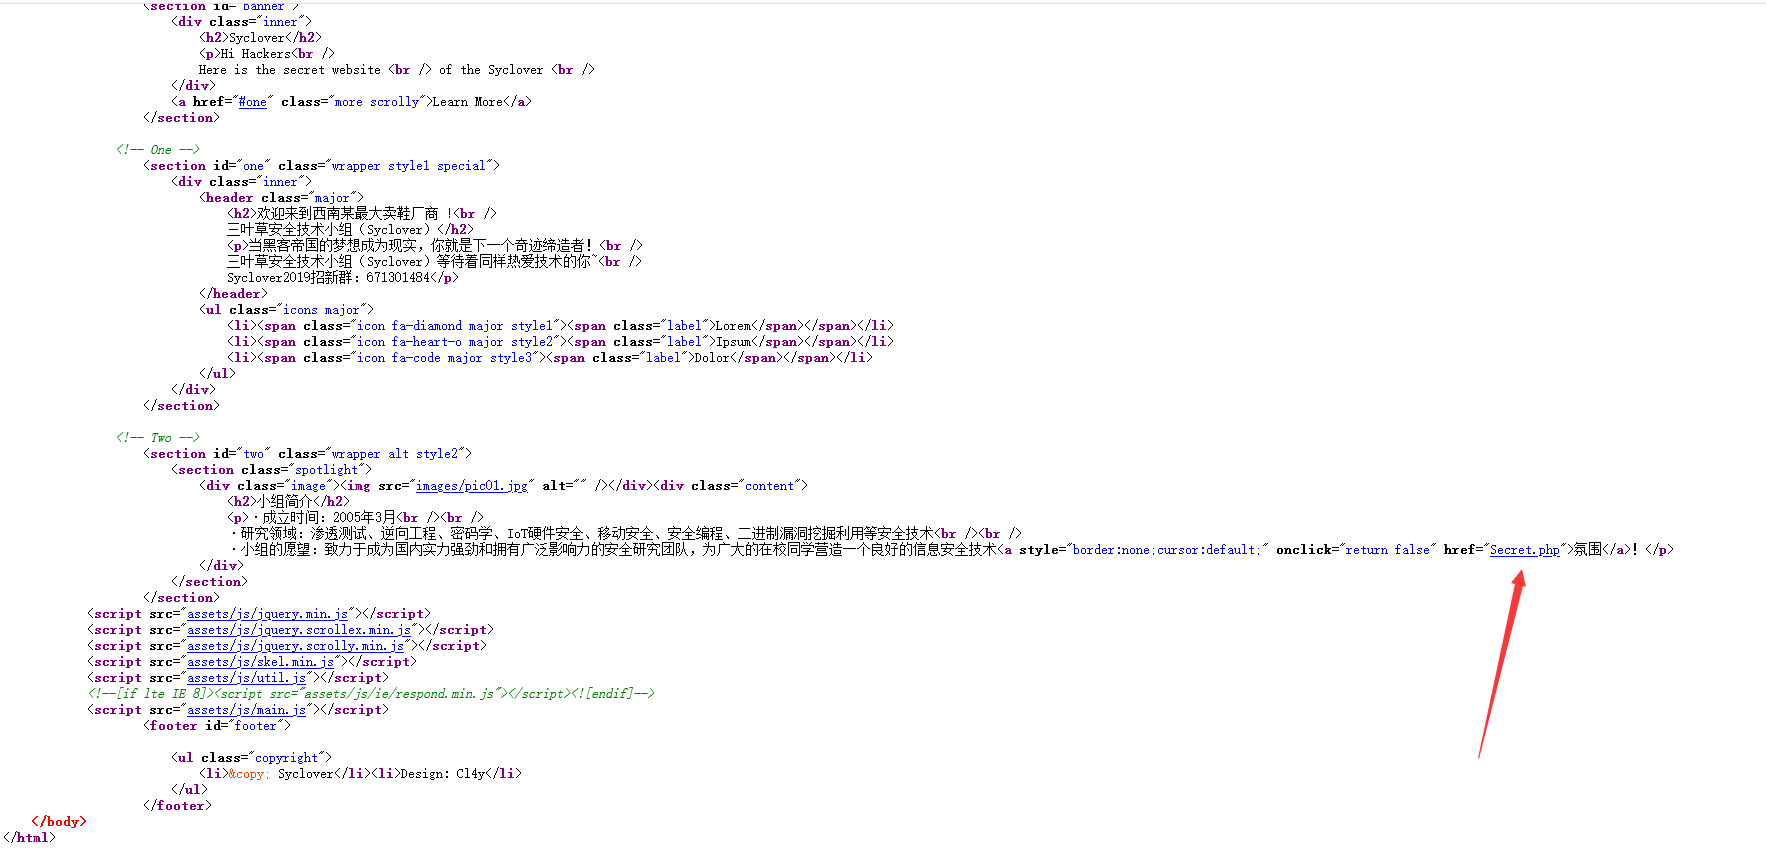
Task: Click the "Ipsum" label text
Action: click(x=733, y=342)
